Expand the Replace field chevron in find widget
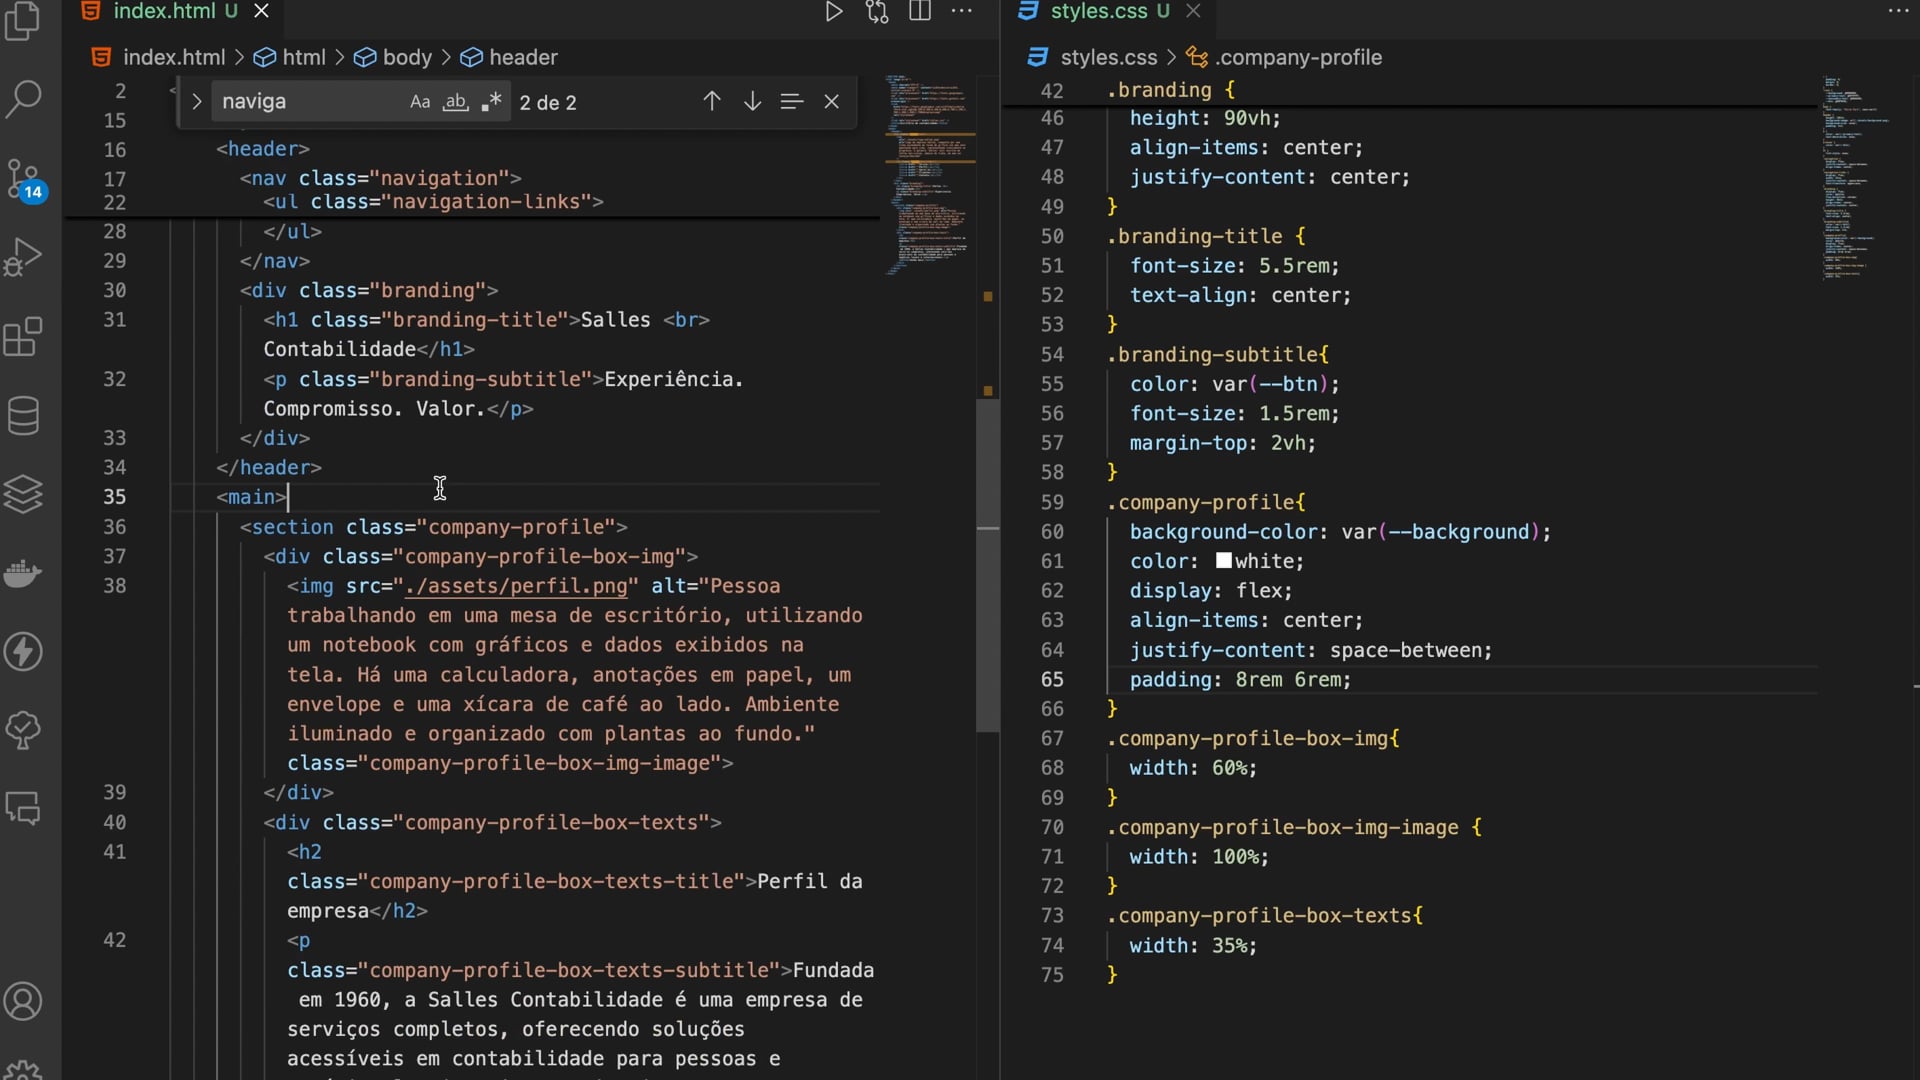Image resolution: width=1920 pixels, height=1080 pixels. (197, 102)
